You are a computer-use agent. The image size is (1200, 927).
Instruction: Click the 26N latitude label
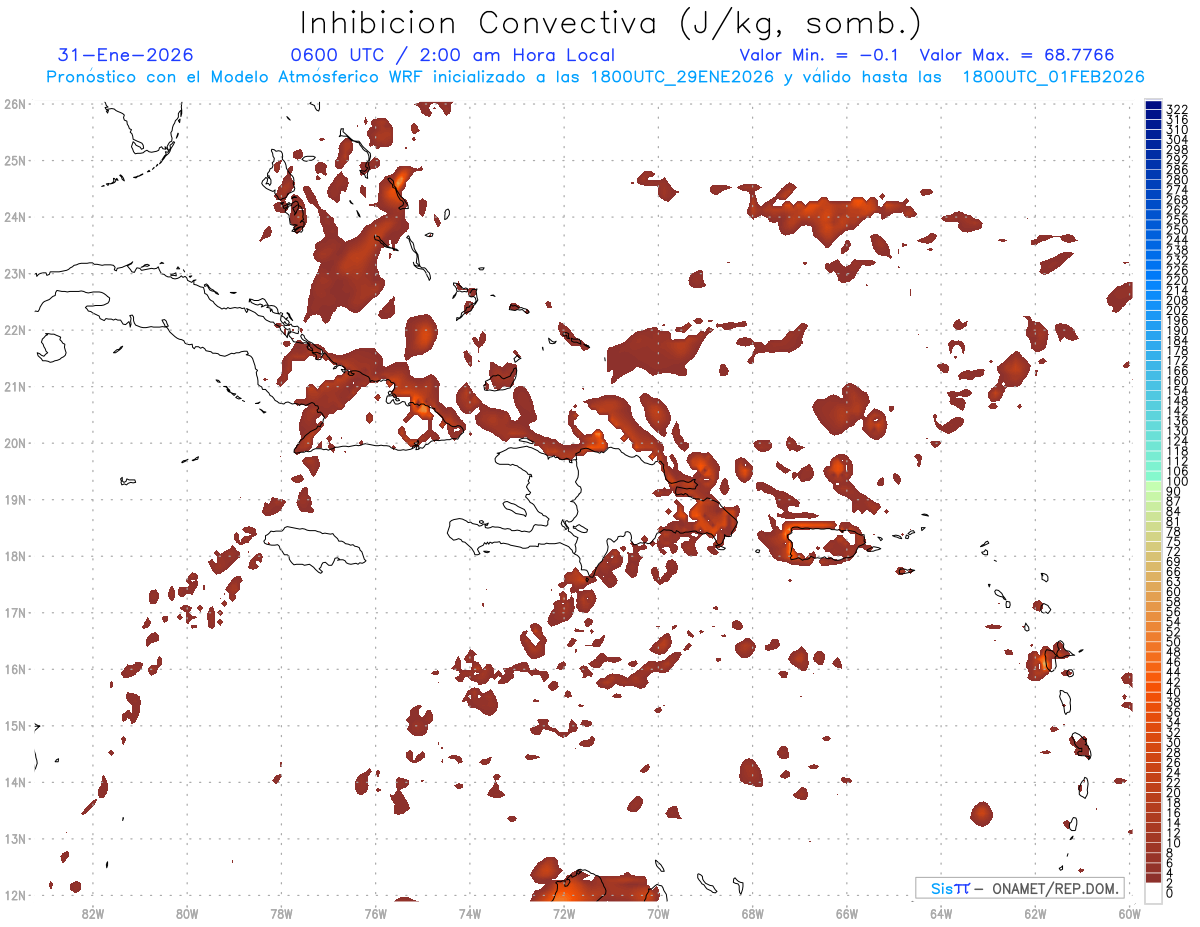pyautogui.click(x=15, y=104)
